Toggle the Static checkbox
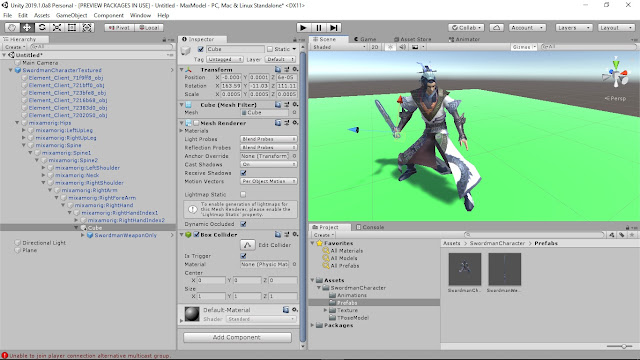Viewport: 640px width, 360px height. pos(270,49)
